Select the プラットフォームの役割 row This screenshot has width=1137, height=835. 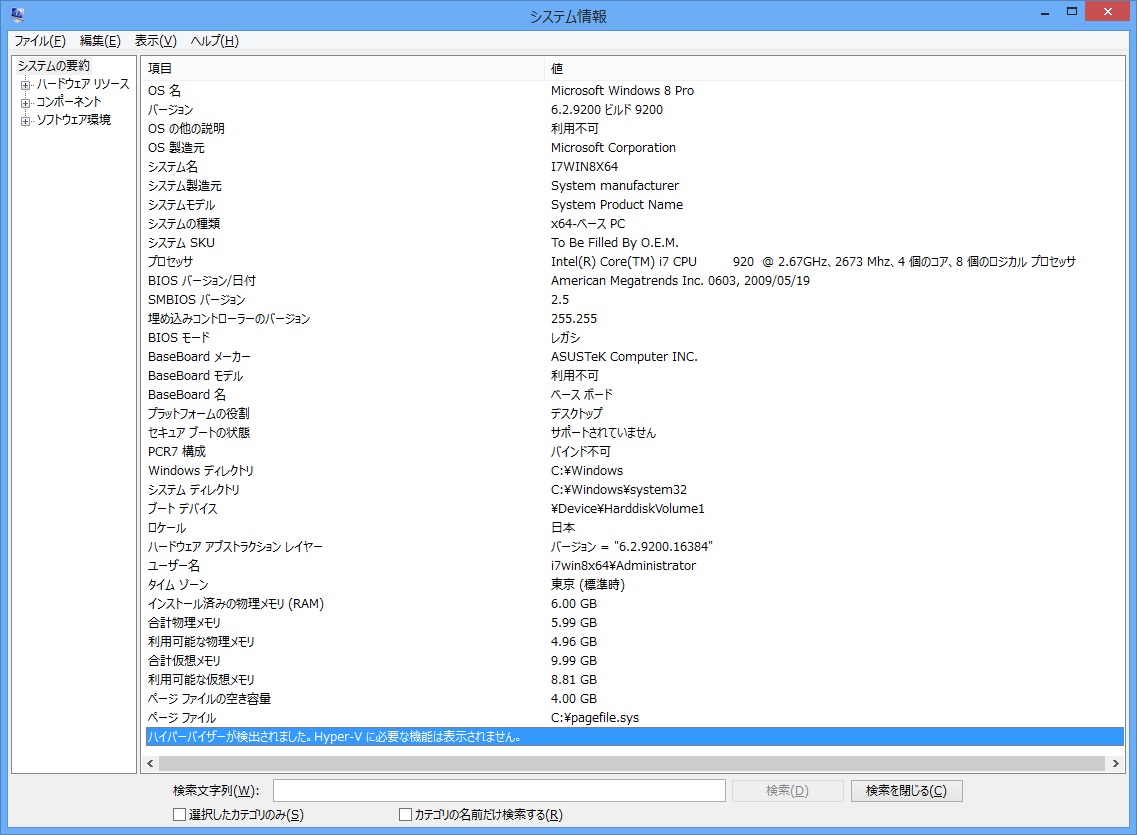pos(634,414)
